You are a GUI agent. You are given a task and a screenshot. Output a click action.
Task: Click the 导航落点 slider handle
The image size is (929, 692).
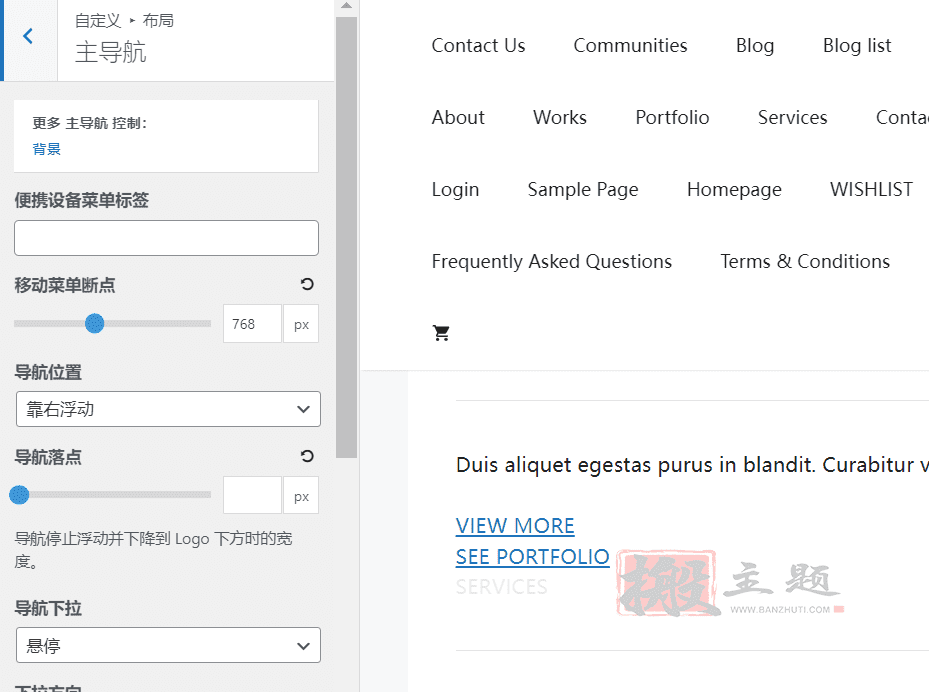[20, 495]
